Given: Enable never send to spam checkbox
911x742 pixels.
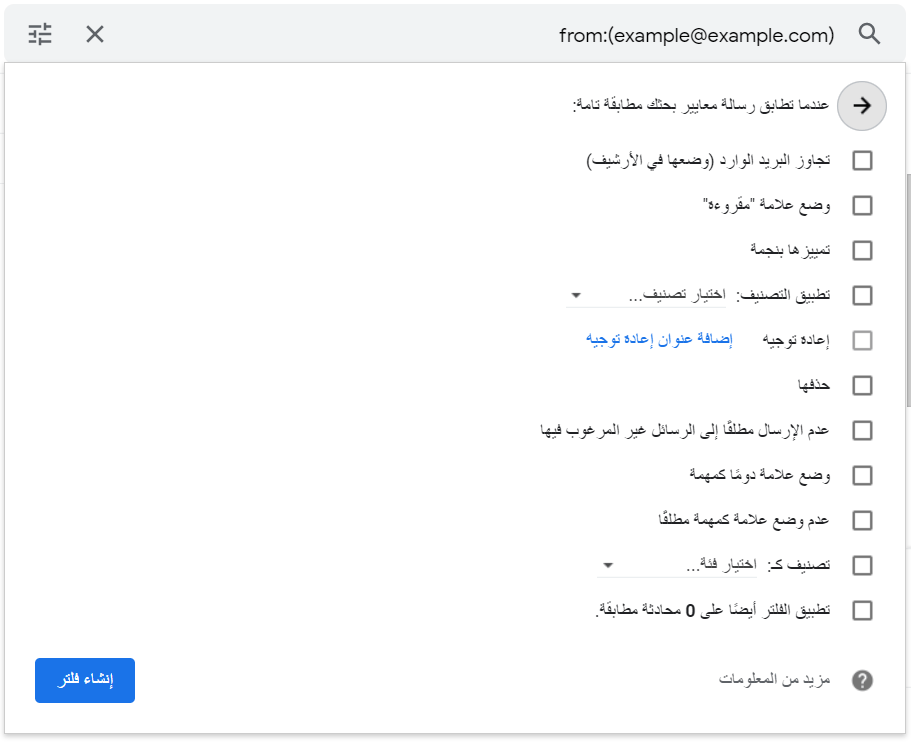Looking at the screenshot, I should point(862,431).
